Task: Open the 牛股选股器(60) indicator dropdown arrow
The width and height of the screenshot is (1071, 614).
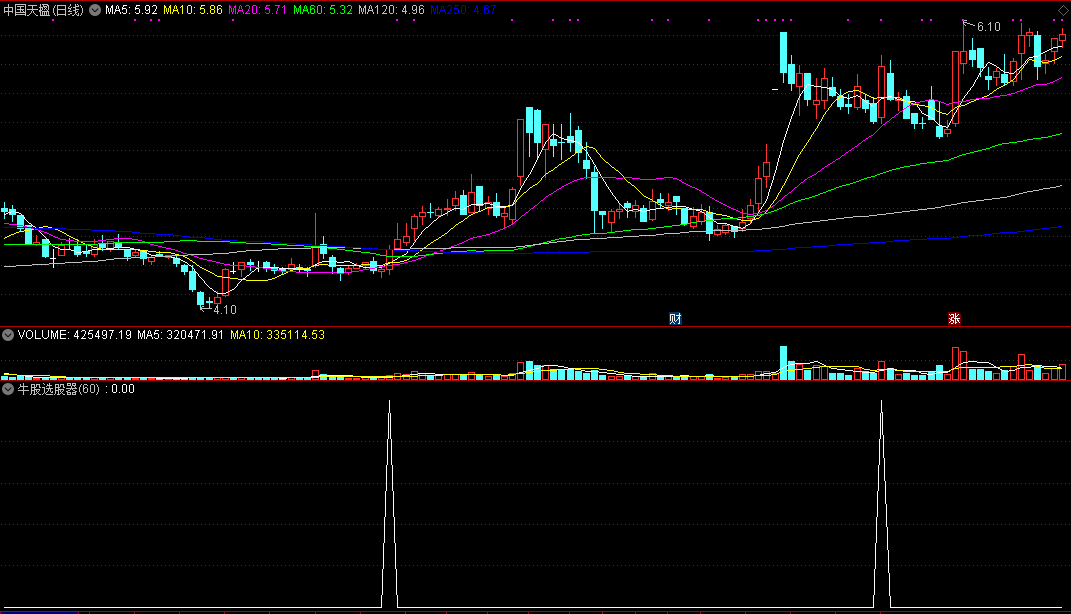Action: pos(8,389)
